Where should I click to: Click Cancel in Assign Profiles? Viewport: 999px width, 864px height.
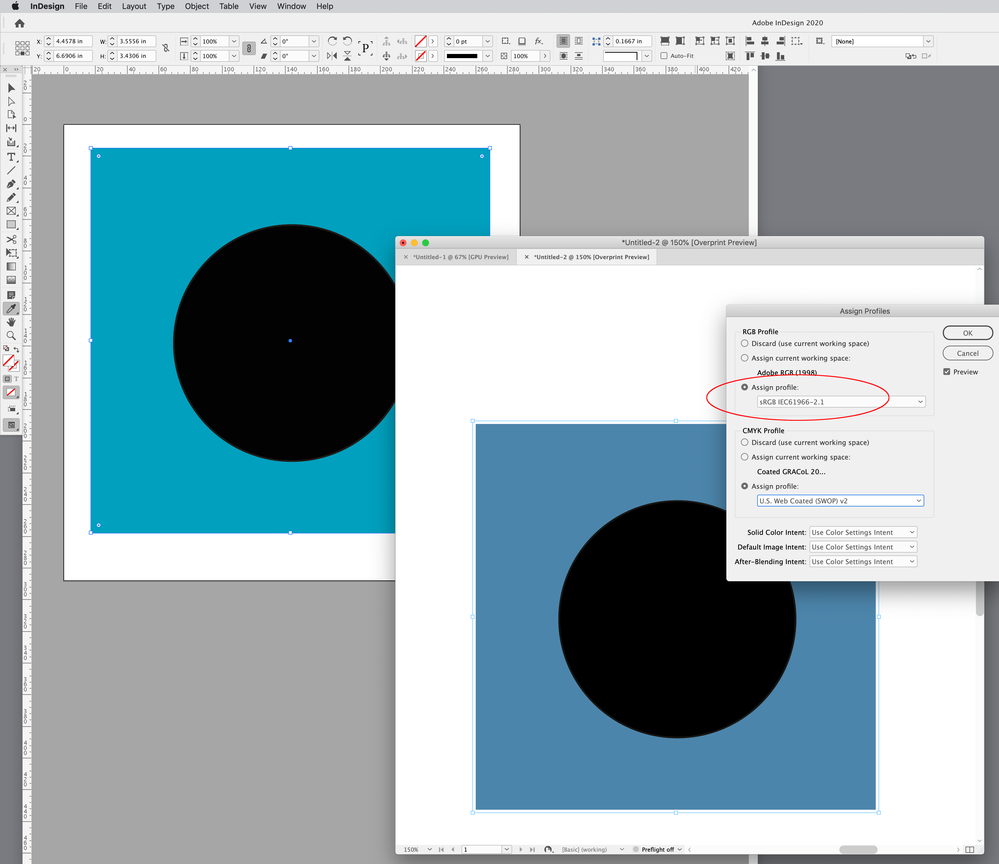967,354
